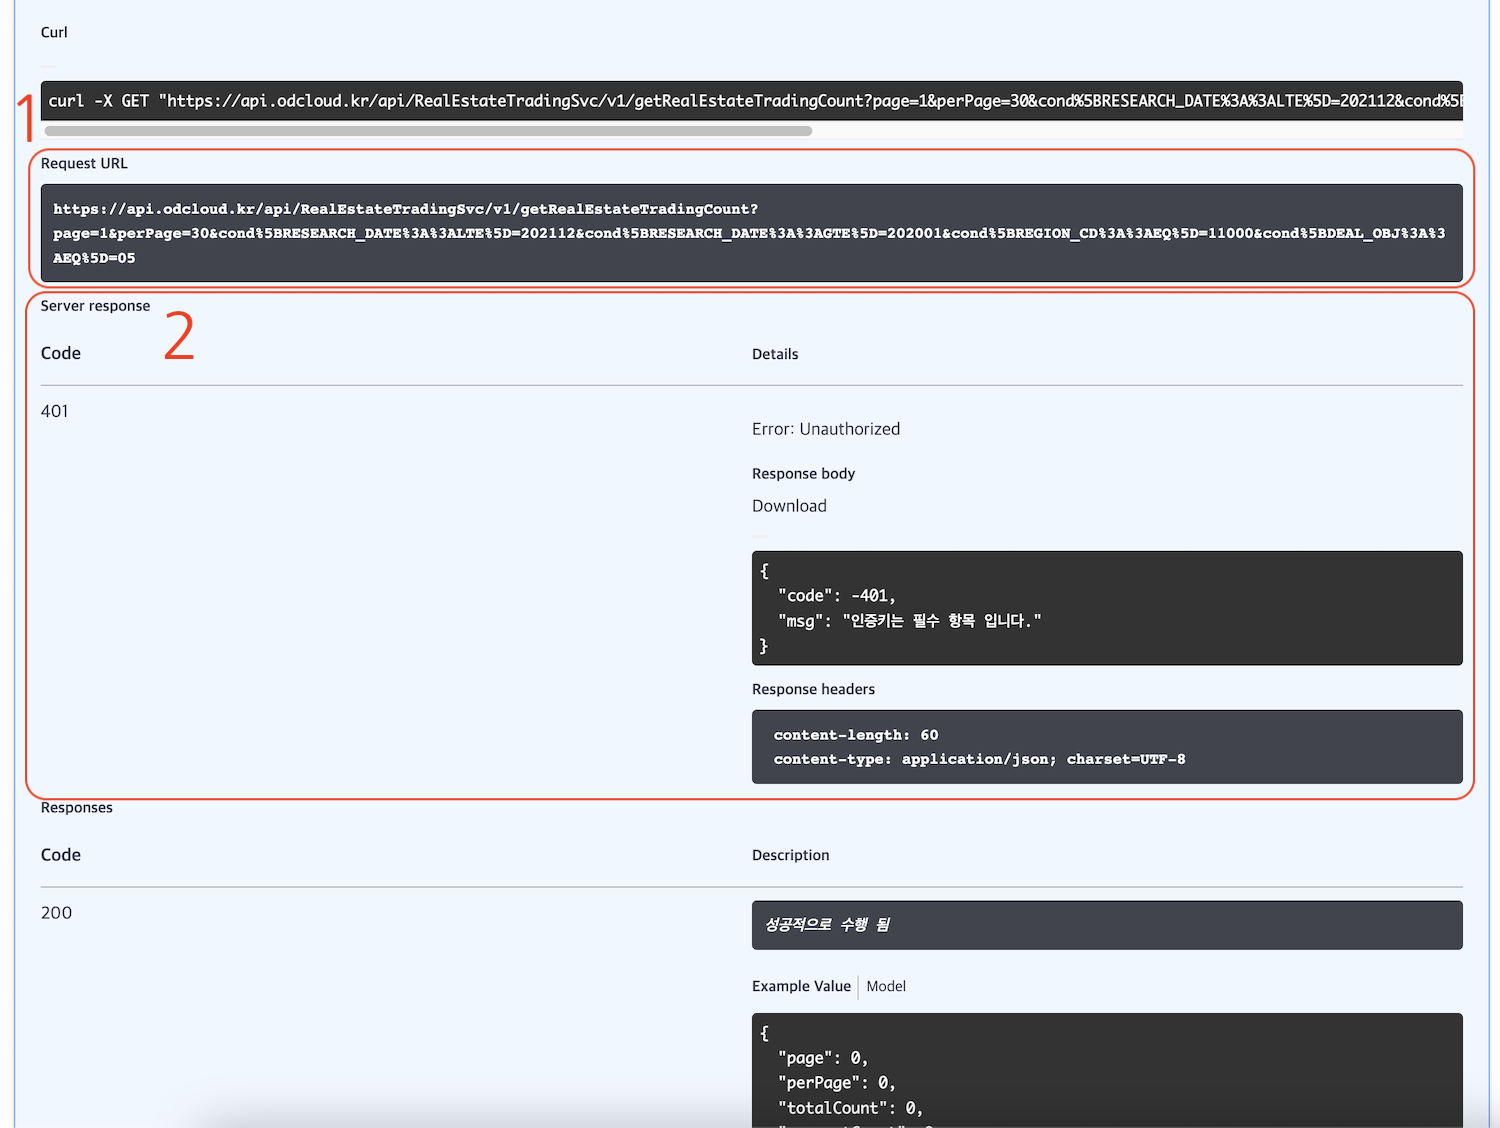Switch to the Model tab
Viewport: 1500px width, 1128px height.
coord(886,986)
